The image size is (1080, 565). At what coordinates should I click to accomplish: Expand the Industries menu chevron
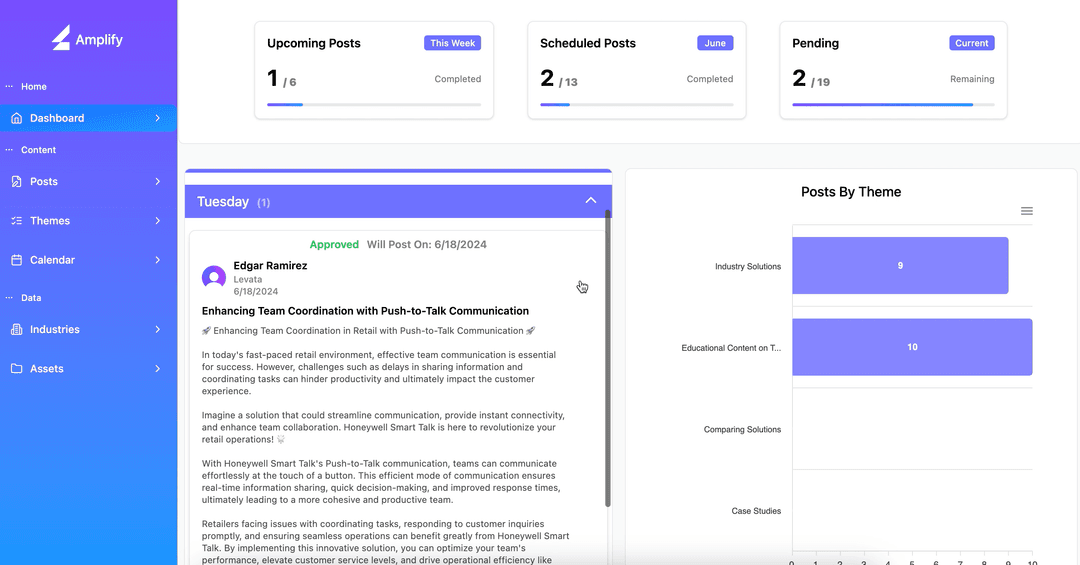[158, 330]
